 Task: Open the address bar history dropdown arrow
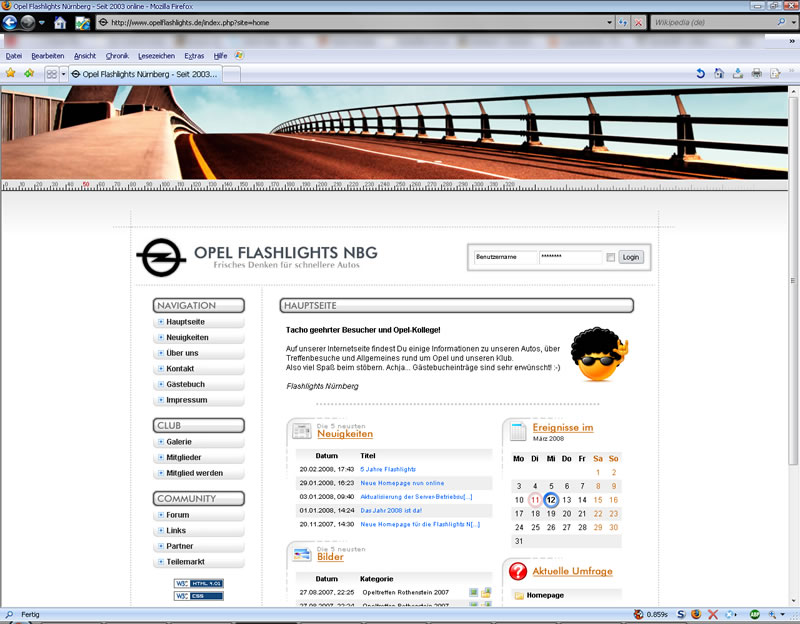click(609, 22)
